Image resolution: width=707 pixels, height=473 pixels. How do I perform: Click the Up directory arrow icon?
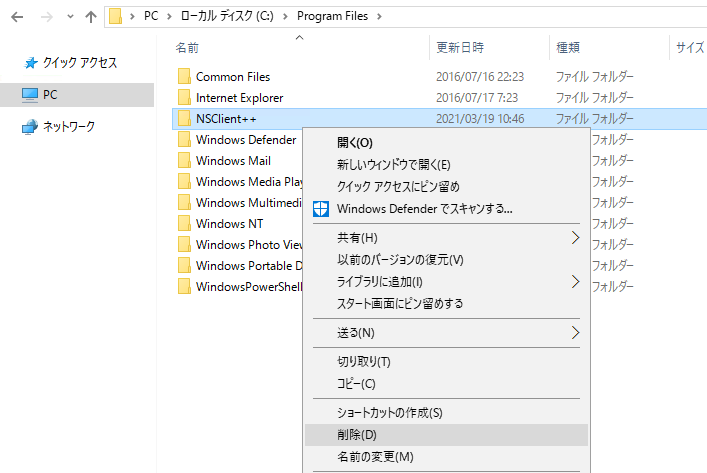tap(91, 17)
